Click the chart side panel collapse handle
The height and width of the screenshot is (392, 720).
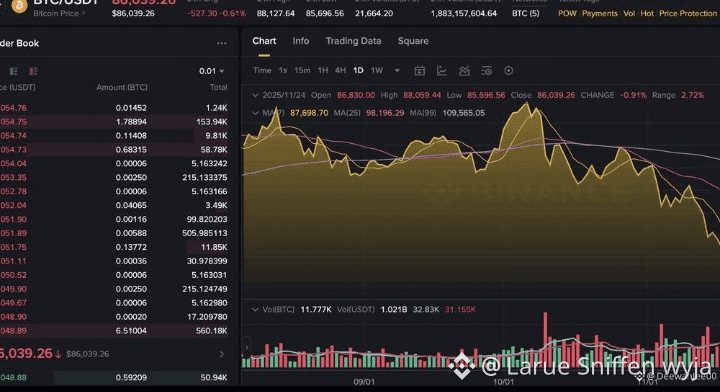click(246, 347)
